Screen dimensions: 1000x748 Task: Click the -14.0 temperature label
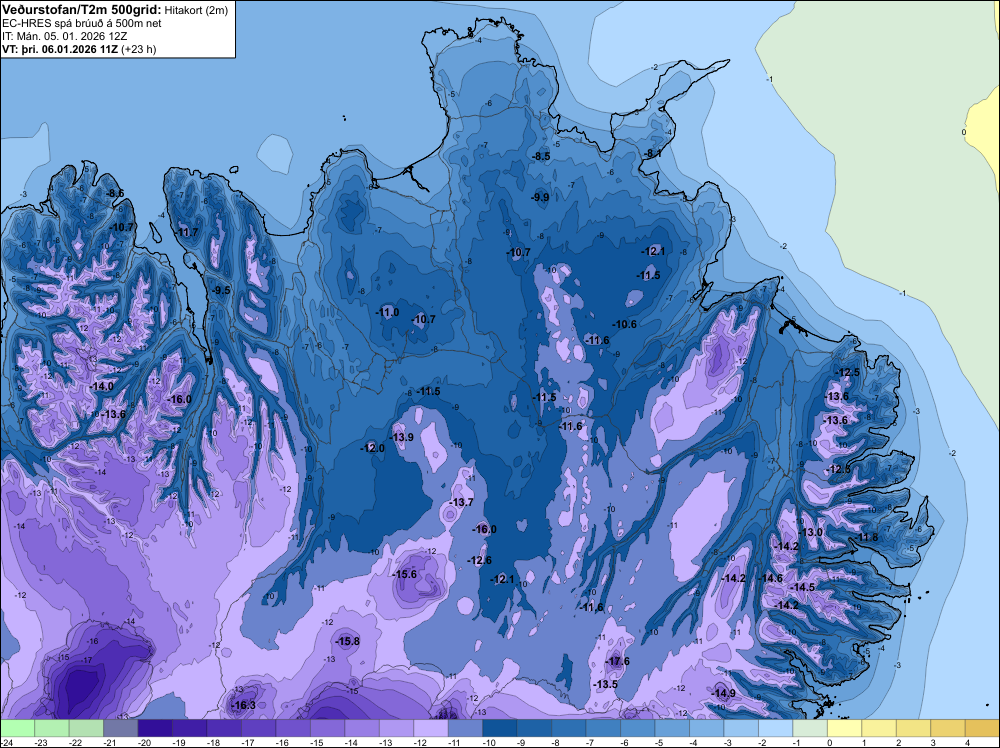(102, 386)
